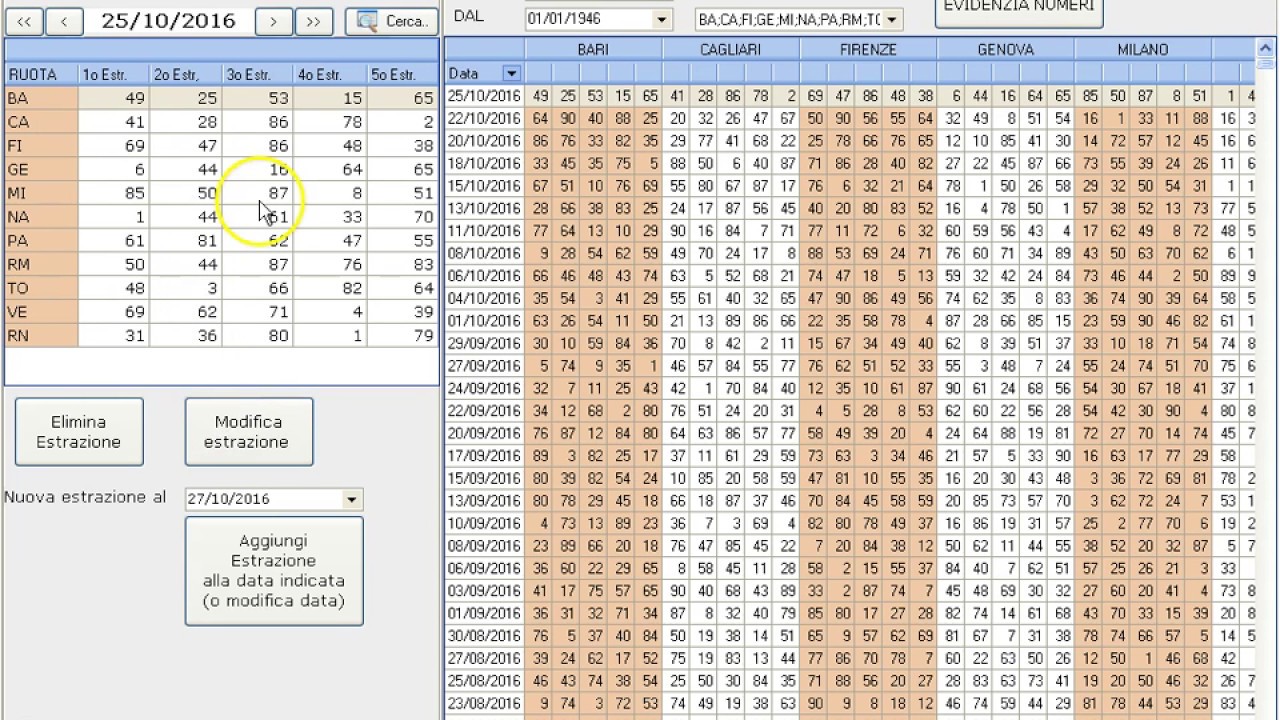Select the 23/08/2016 row in archive

click(850, 703)
